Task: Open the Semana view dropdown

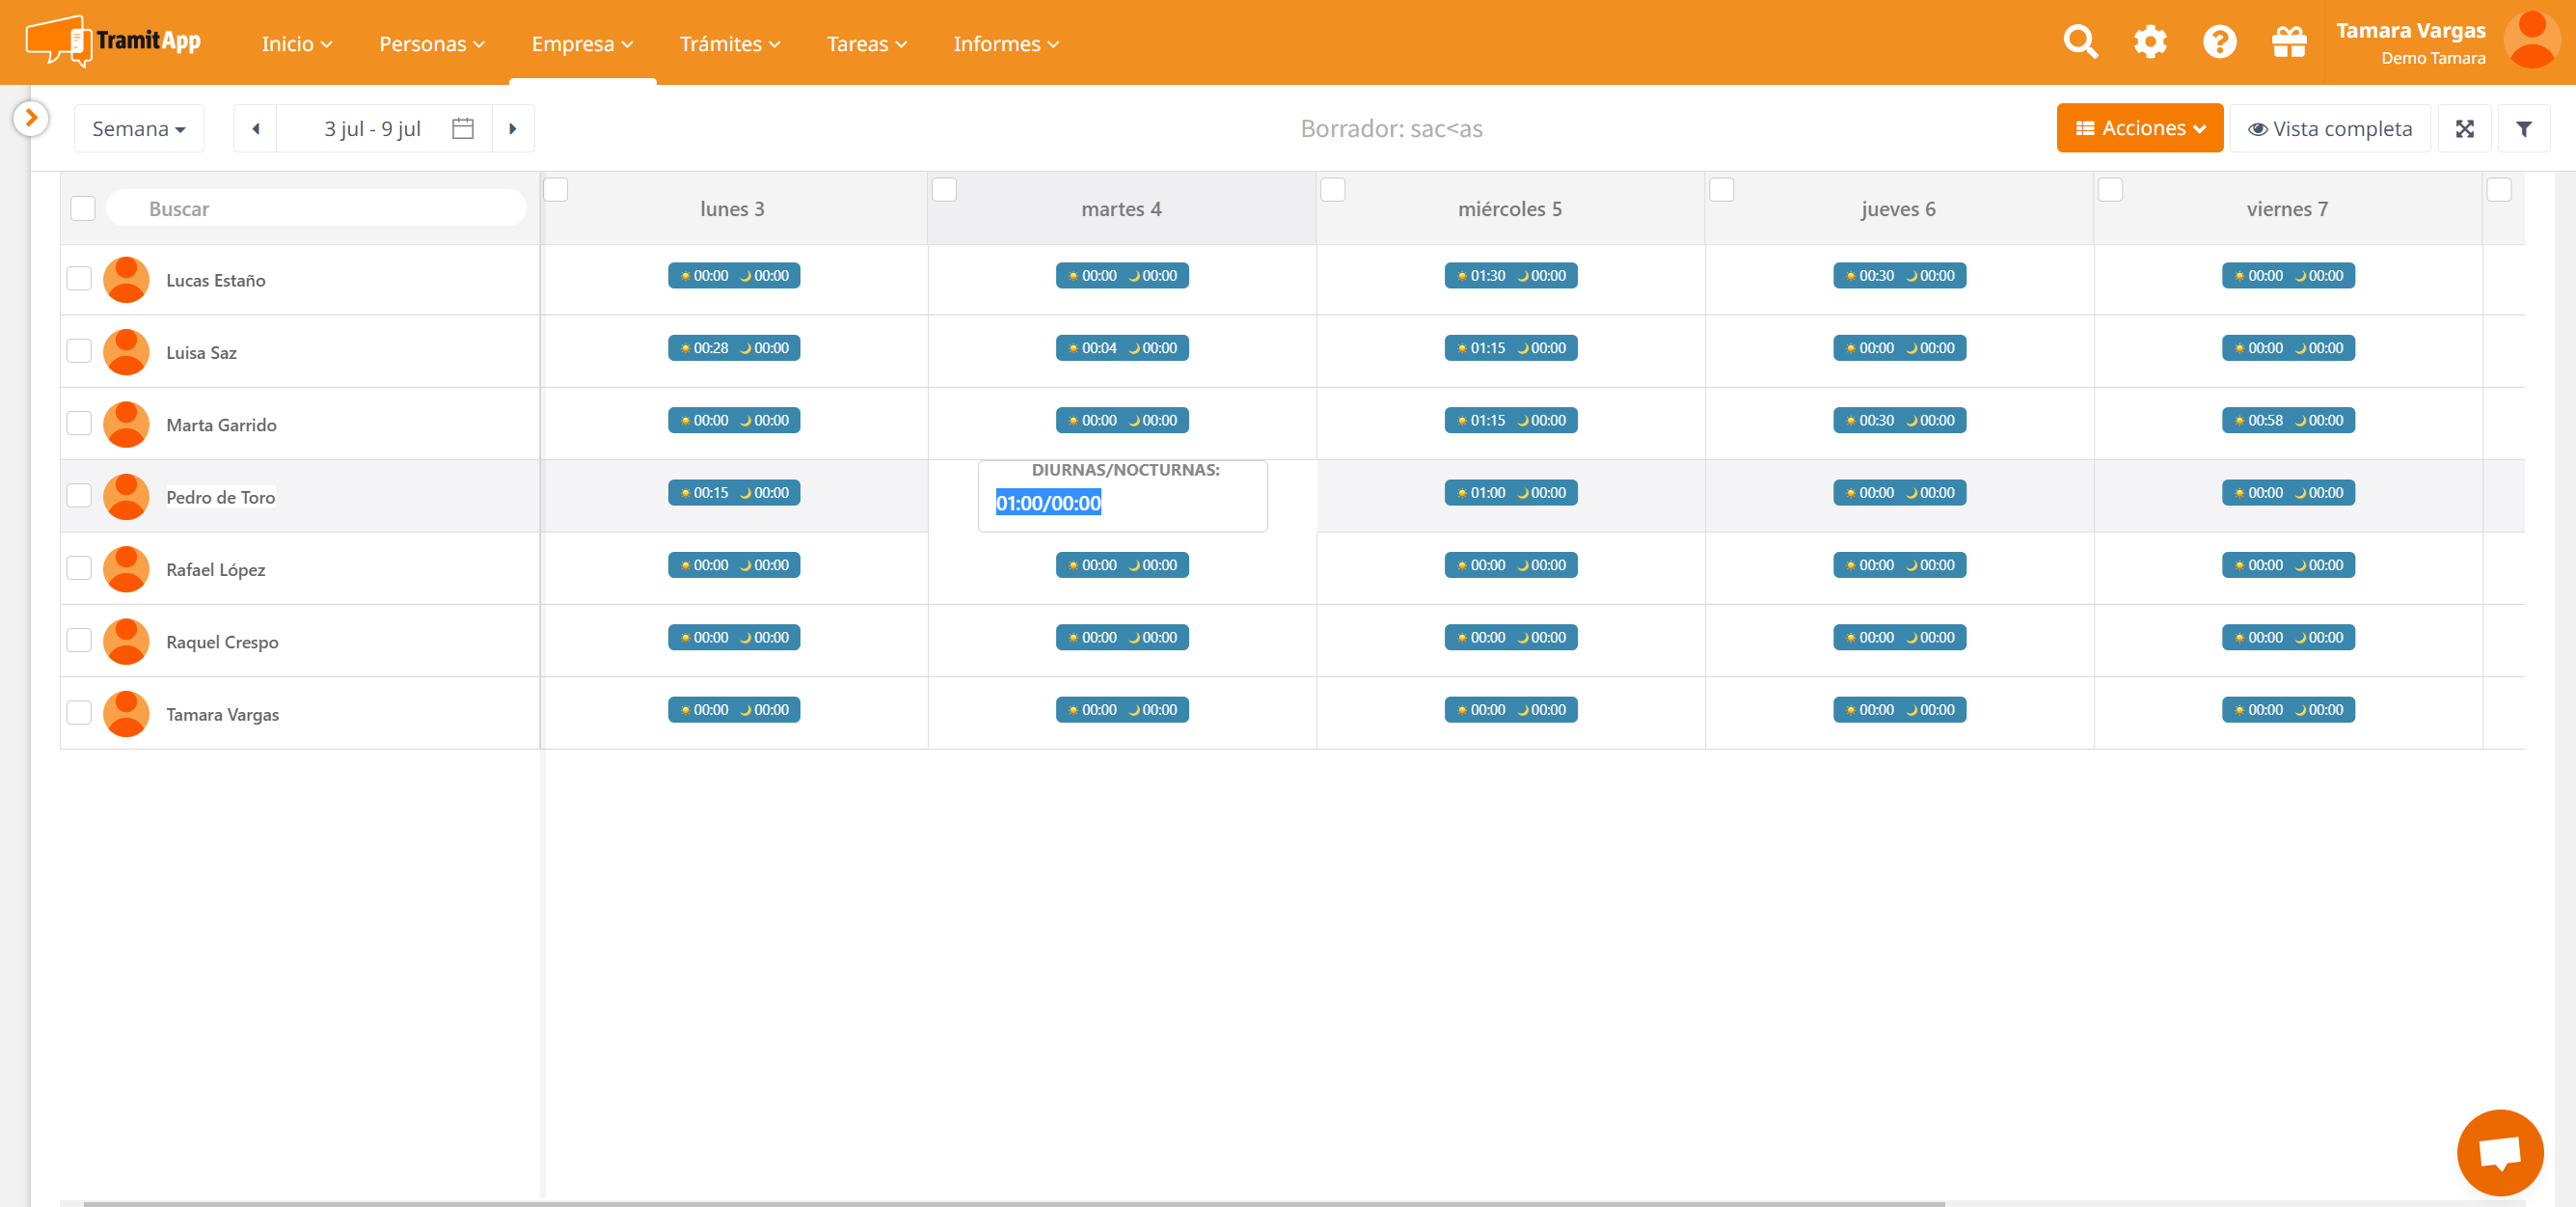Action: (139, 129)
